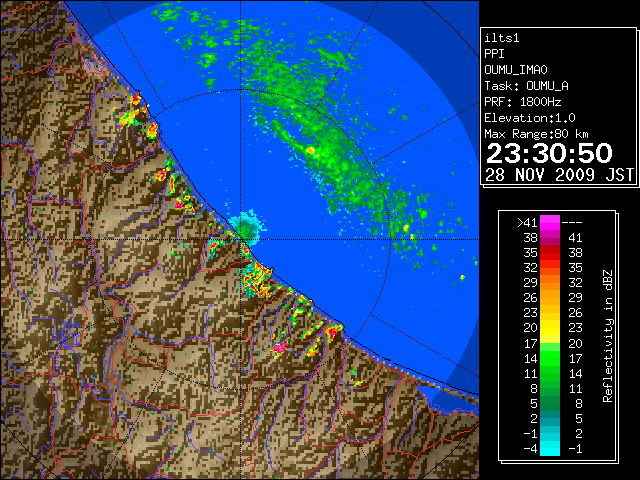Pick the yellow 20 to 23 dBZ swatch
640x480 pixels.
[x=550, y=328]
